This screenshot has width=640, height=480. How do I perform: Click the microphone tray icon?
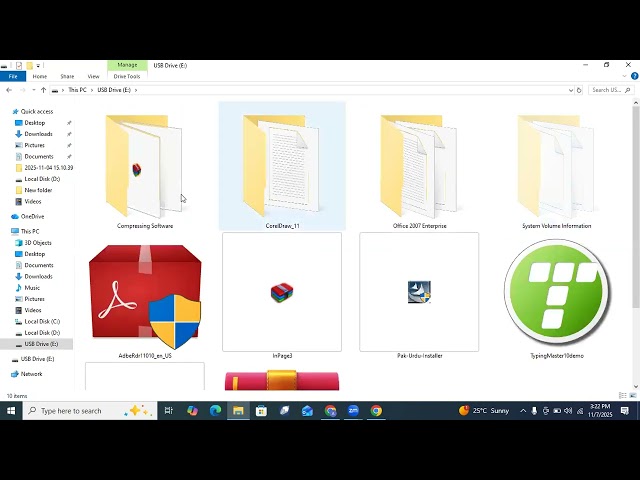tap(534, 411)
